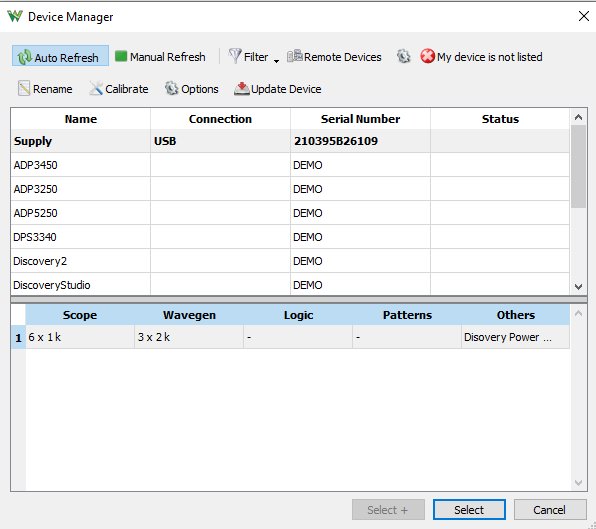Toggle Auto Refresh mode

coord(60,56)
